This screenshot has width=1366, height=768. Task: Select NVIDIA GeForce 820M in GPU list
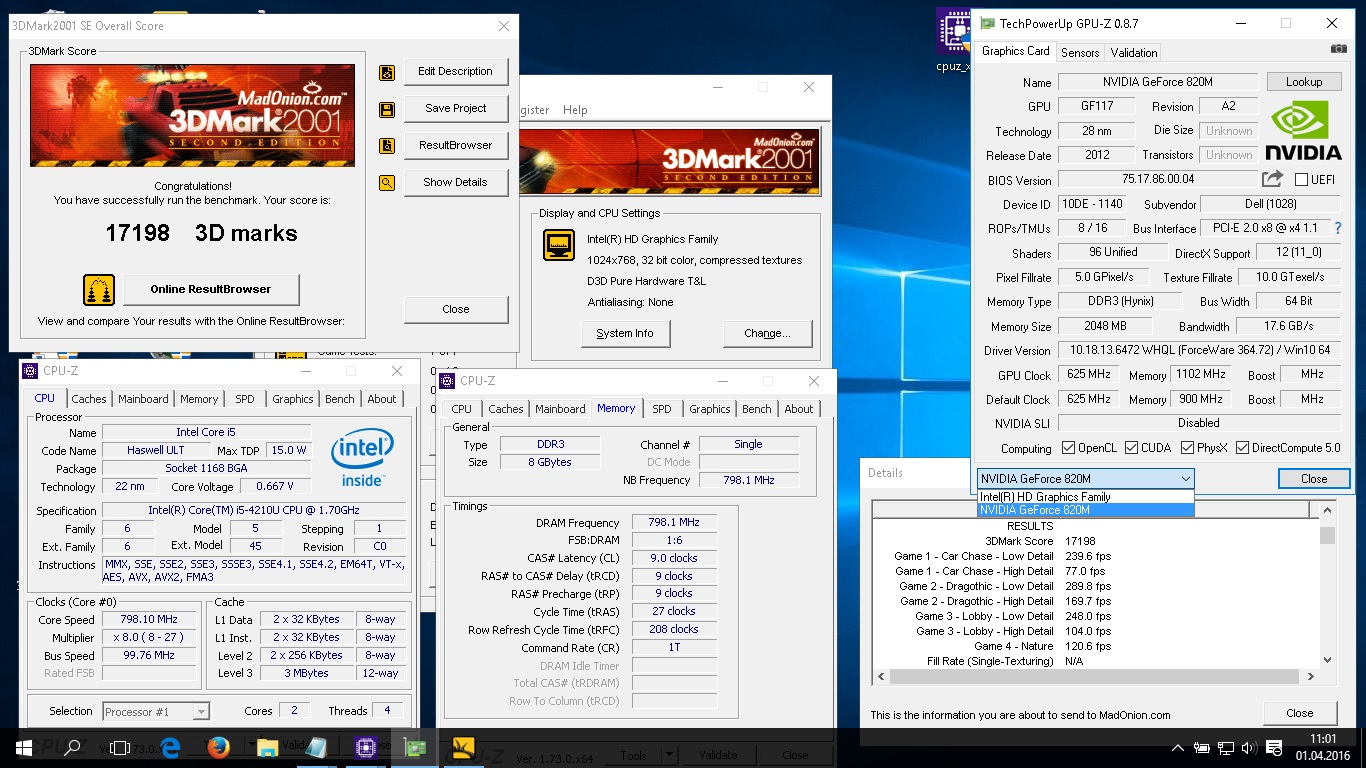1085,510
